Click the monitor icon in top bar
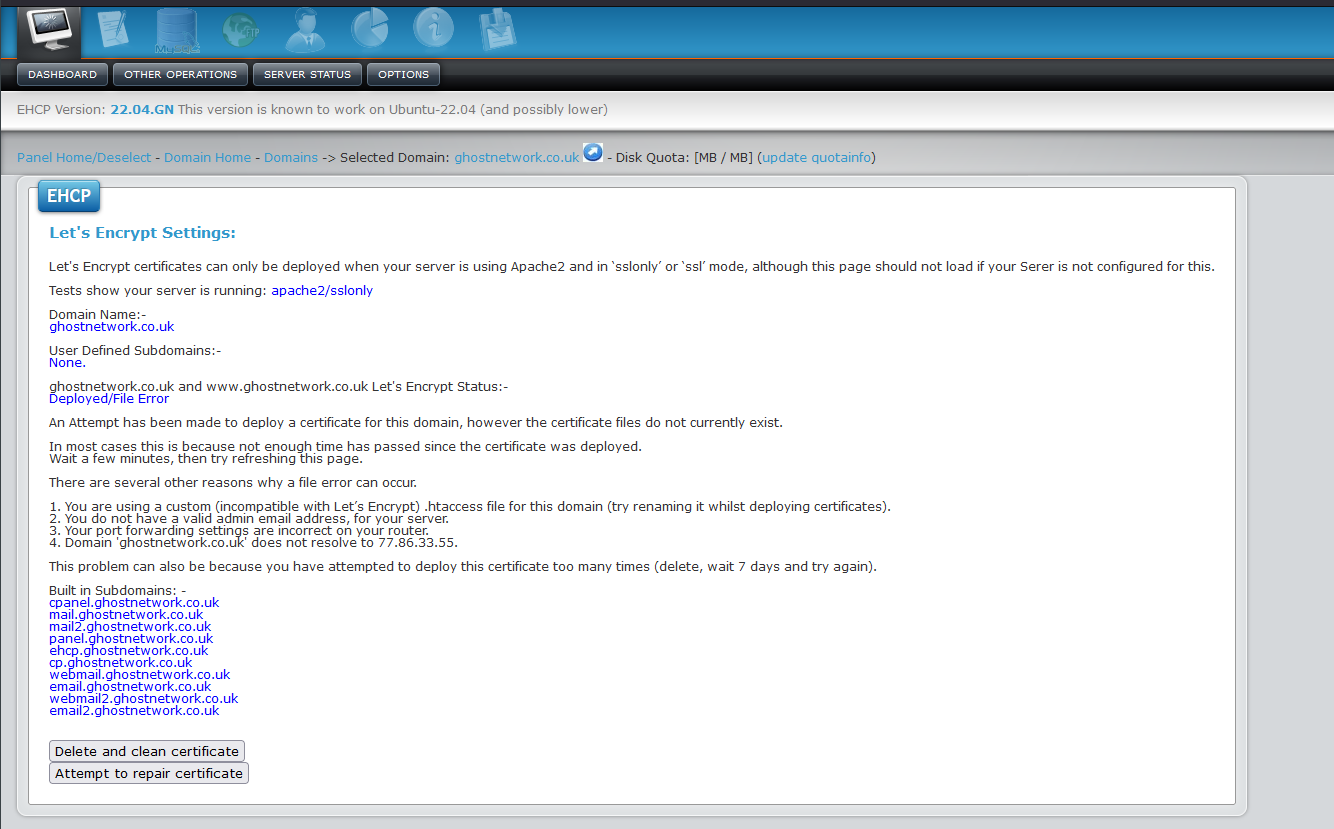The image size is (1334, 829). (49, 30)
